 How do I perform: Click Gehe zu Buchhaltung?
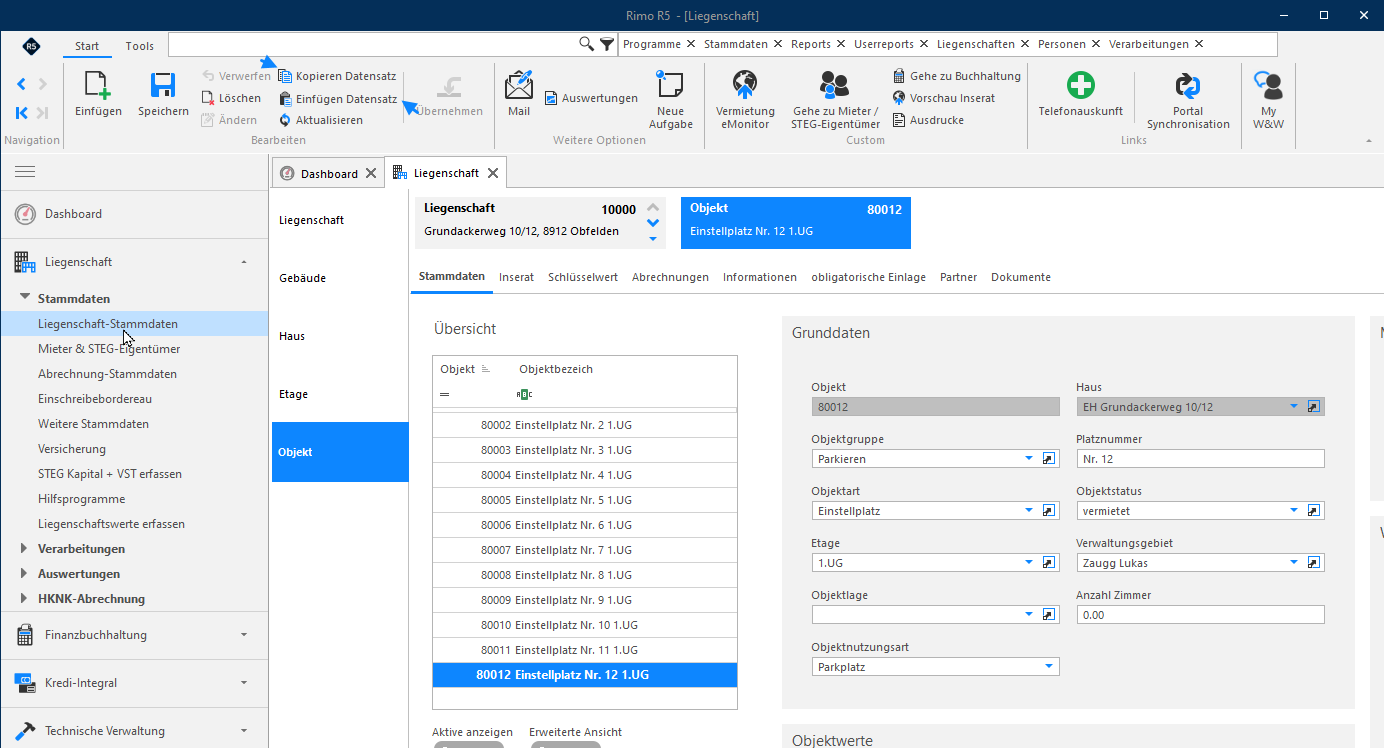957,76
